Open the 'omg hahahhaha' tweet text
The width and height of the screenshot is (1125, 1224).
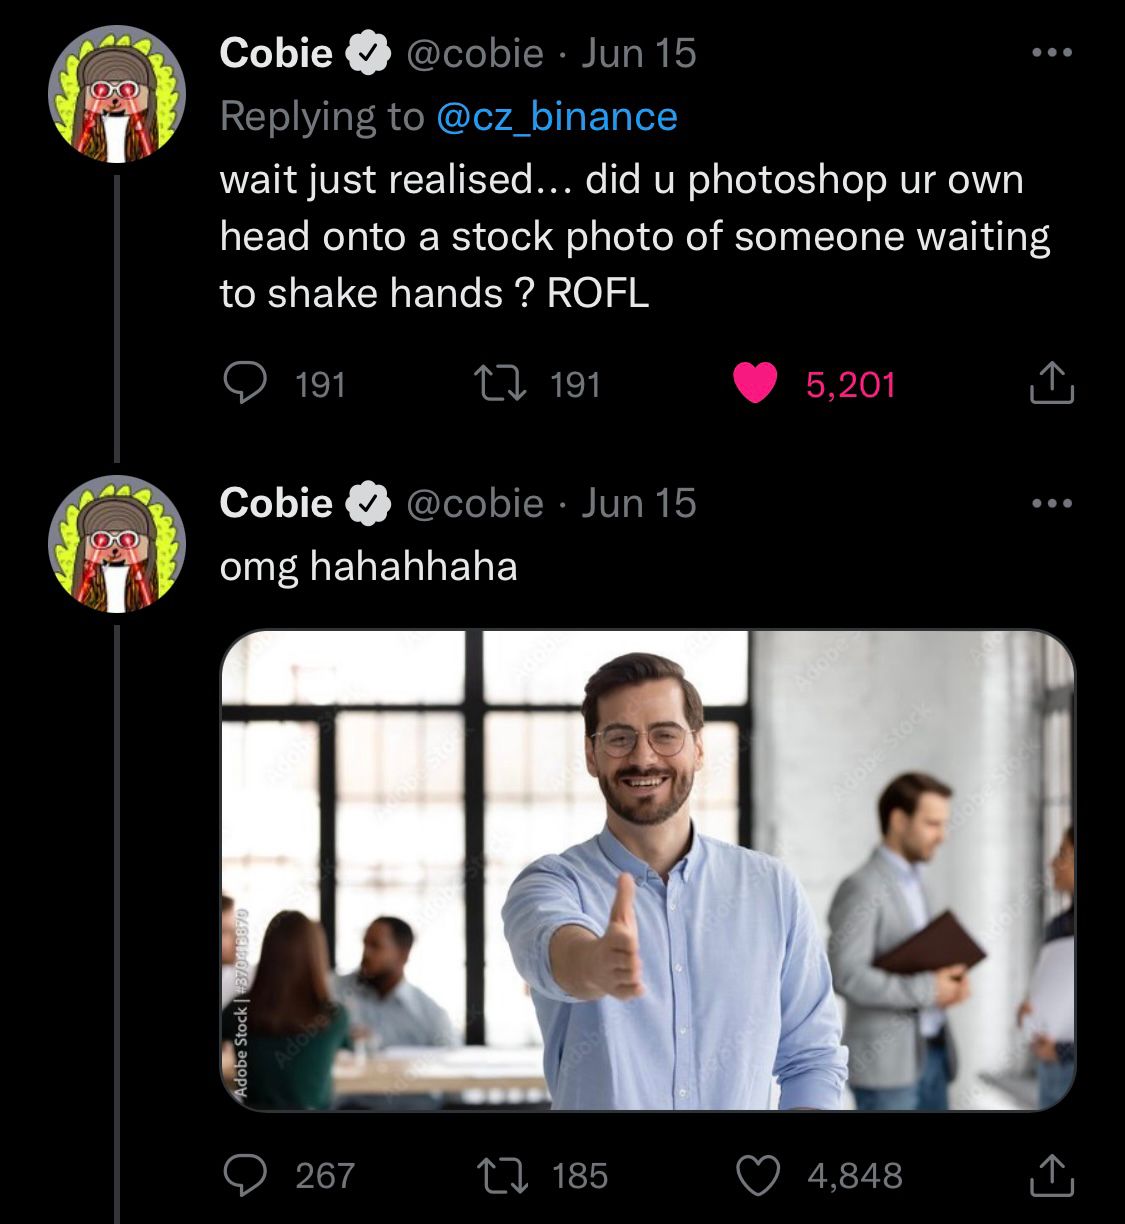tap(368, 566)
